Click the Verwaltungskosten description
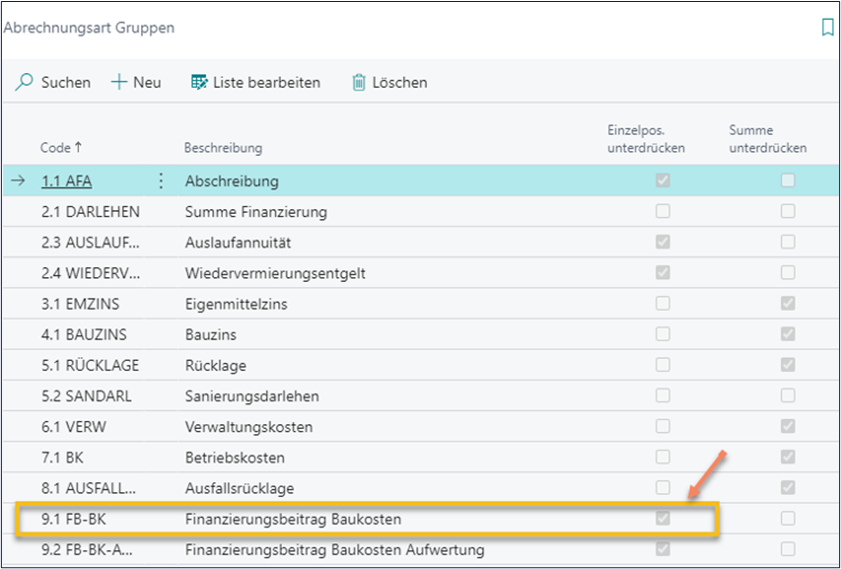This screenshot has height=569, width=841. (x=249, y=427)
